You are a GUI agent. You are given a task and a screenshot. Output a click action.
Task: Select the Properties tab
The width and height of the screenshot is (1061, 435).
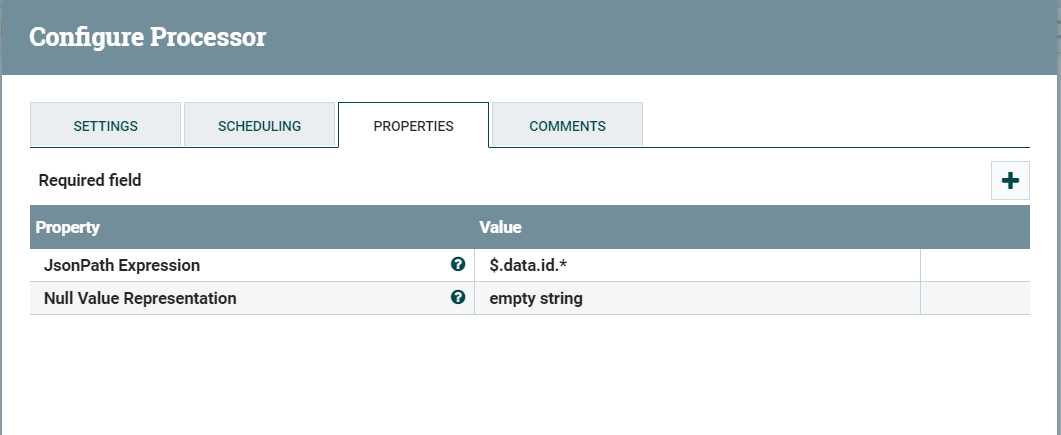coord(413,126)
